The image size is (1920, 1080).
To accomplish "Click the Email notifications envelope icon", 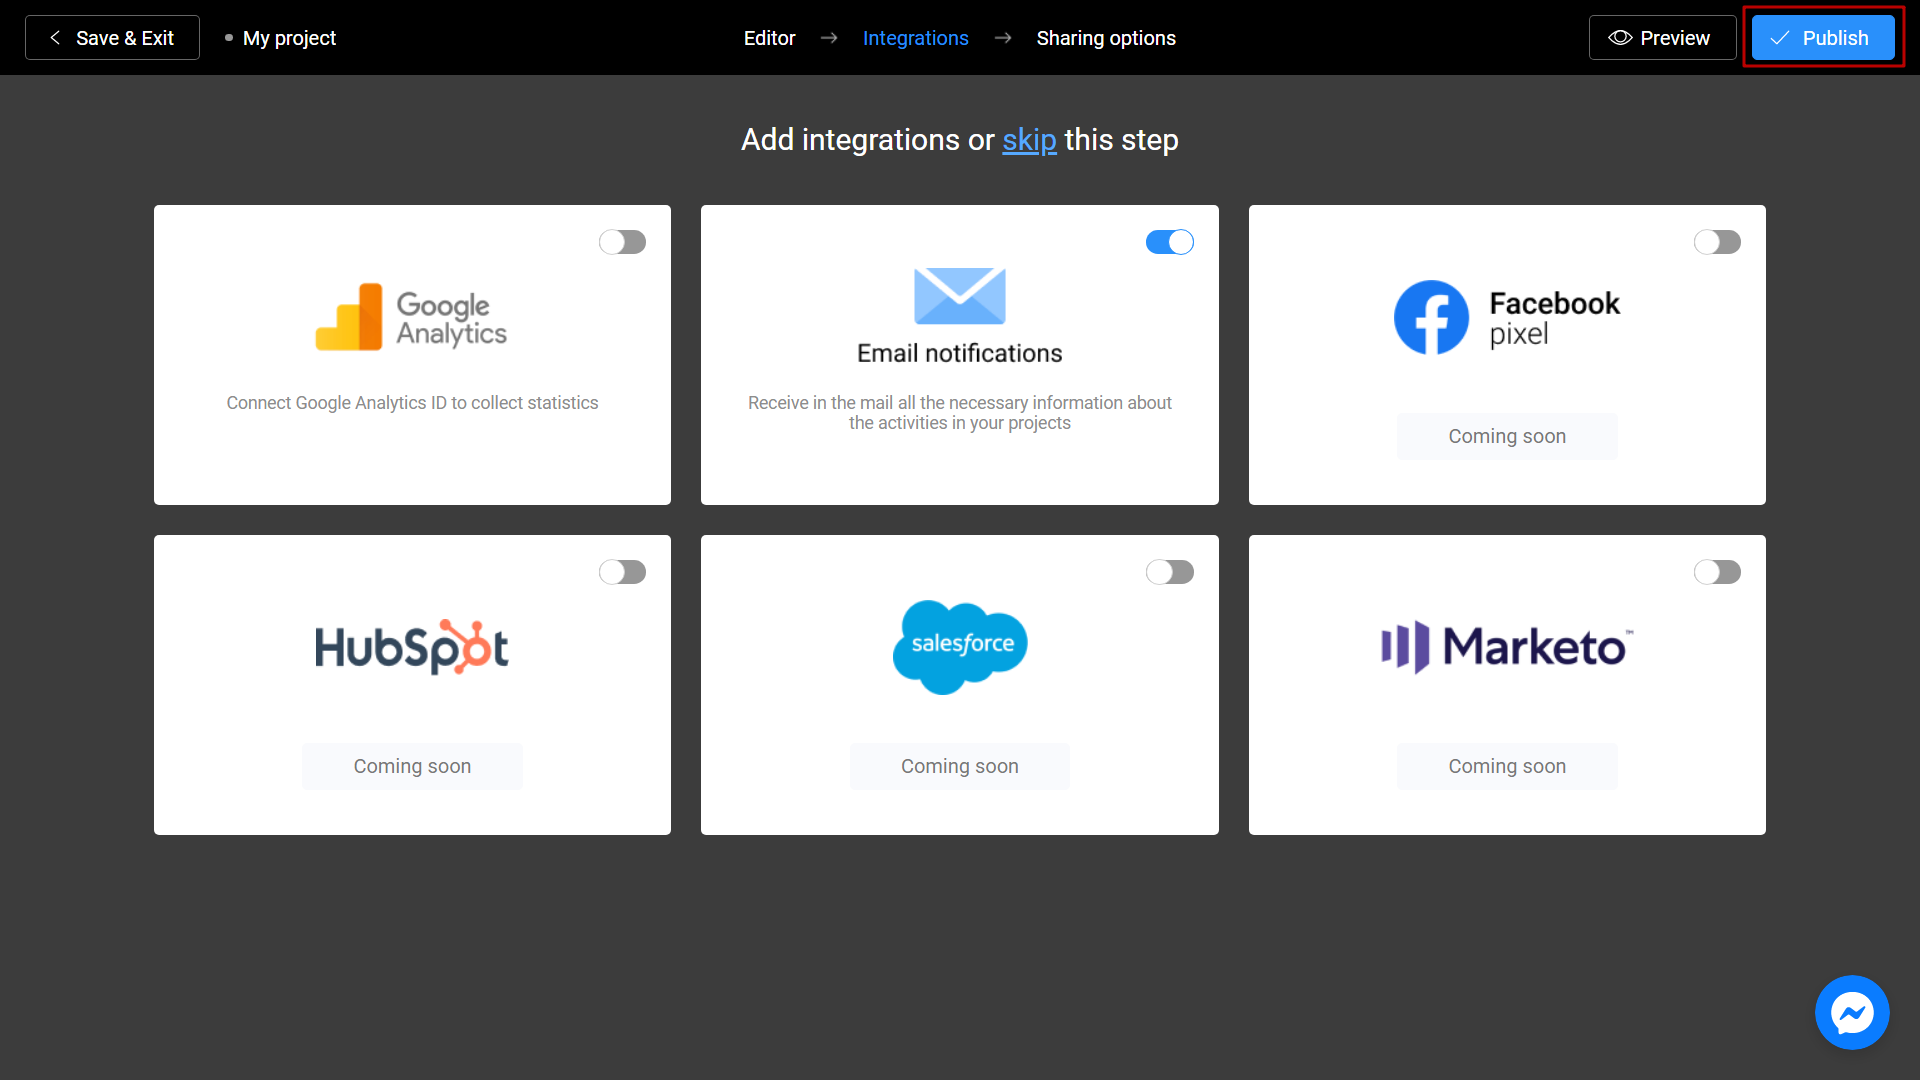I will 959,297.
